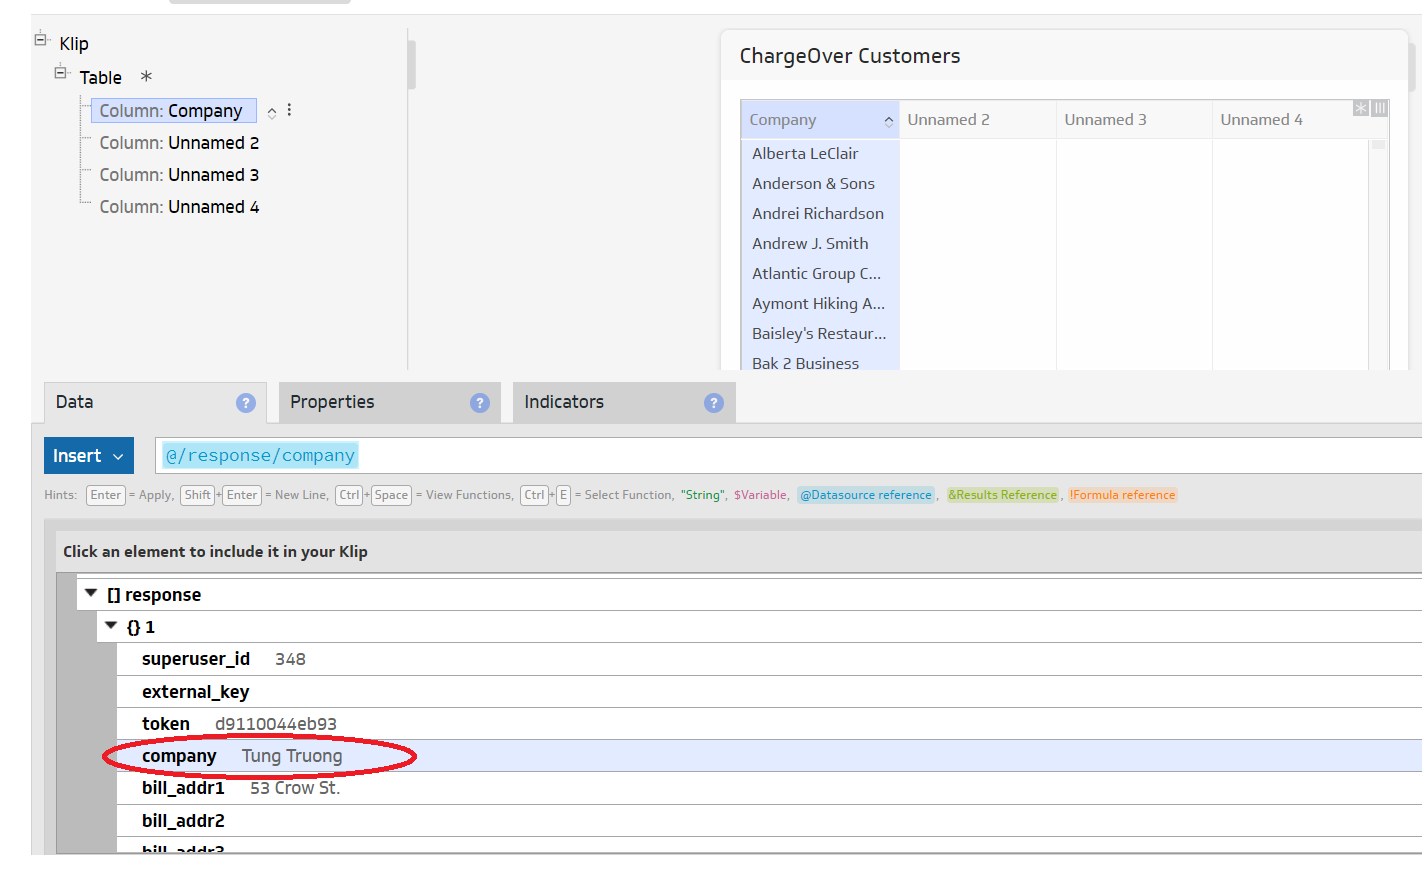
Task: Open help icon on the Data tab
Action: tap(246, 403)
